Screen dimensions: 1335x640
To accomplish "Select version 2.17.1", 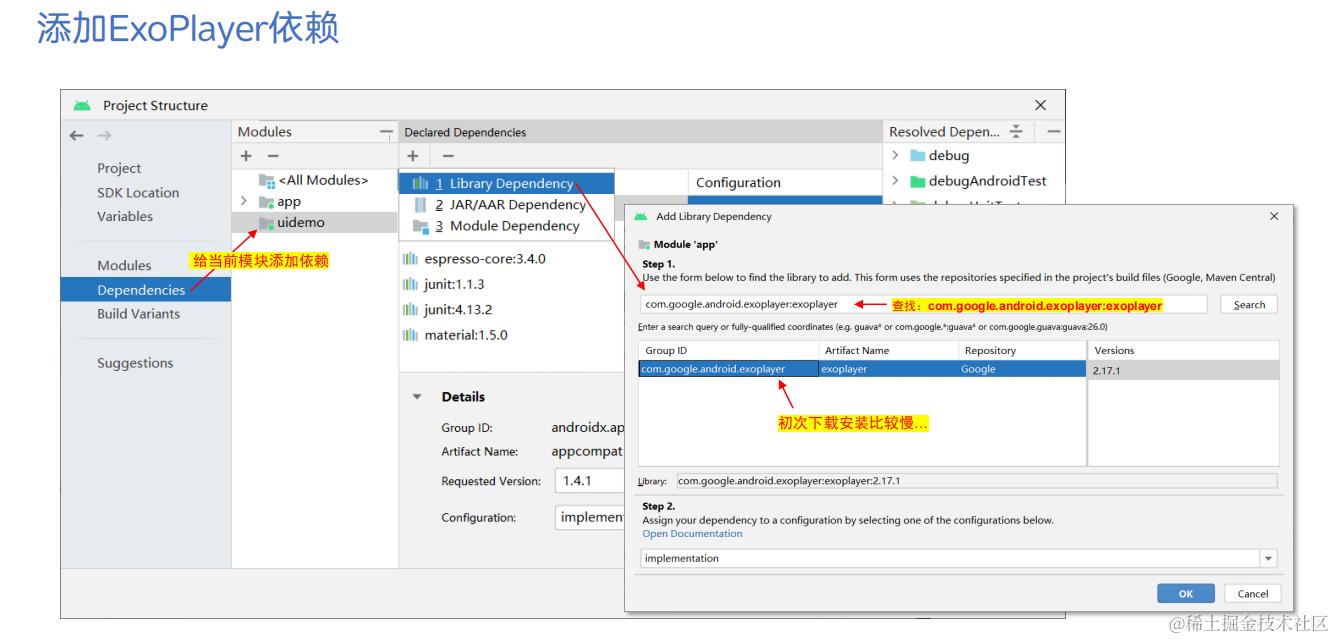I will [x=1183, y=369].
